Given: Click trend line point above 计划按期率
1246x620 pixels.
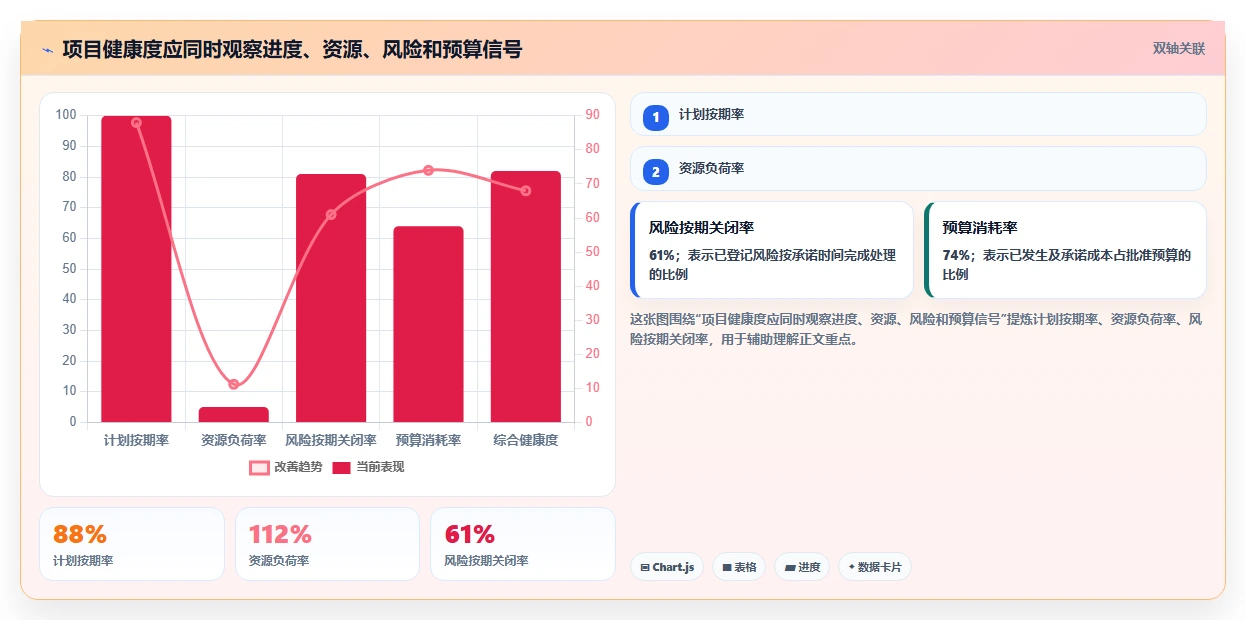Looking at the screenshot, I should 136,123.
